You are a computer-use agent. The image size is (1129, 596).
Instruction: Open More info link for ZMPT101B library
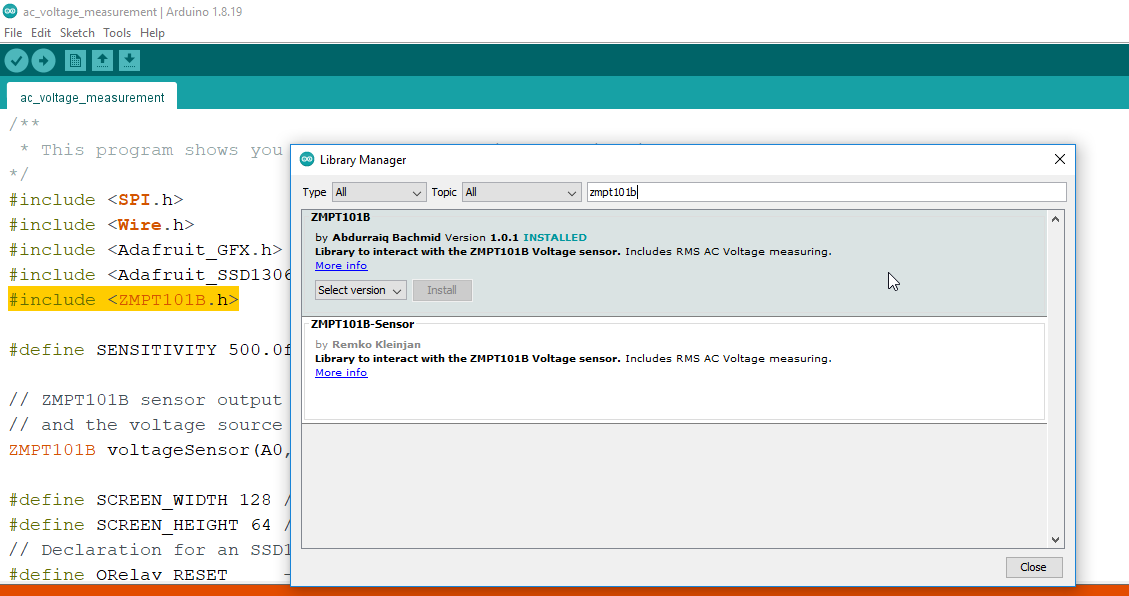[x=341, y=266]
